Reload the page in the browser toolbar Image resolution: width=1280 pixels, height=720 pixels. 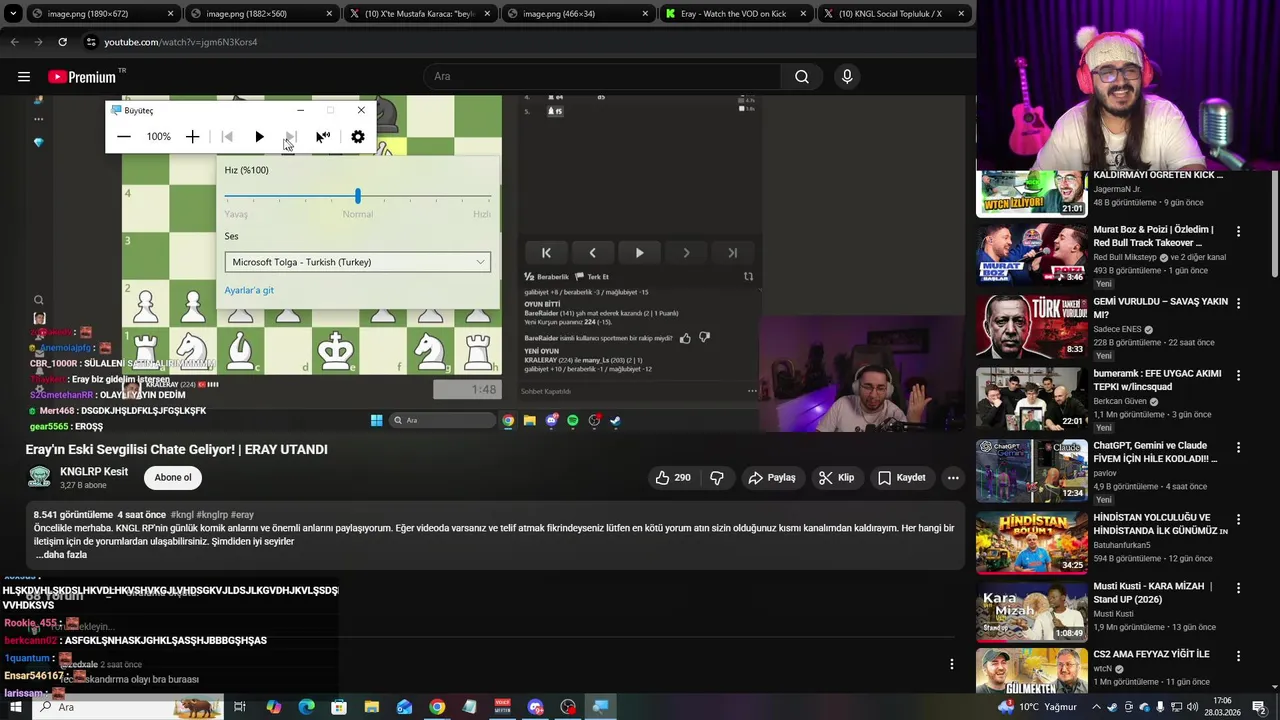tap(62, 42)
